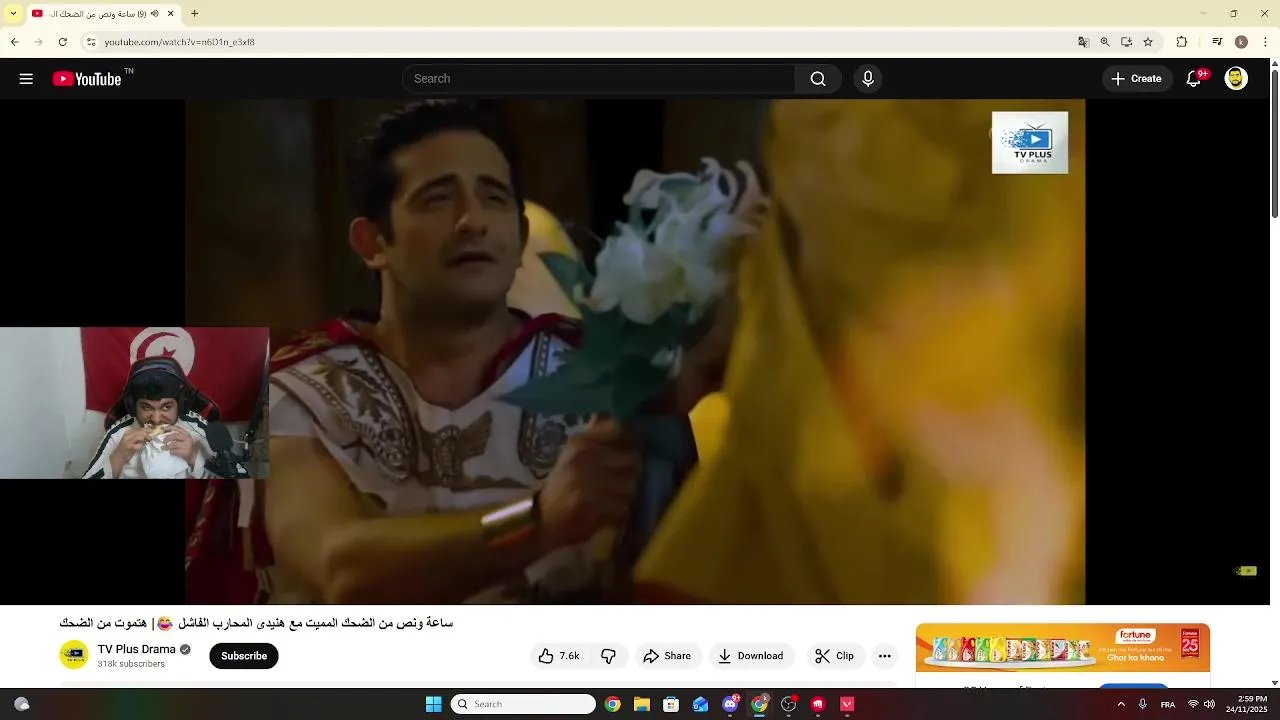Open Discord from taskbar
Screen dimensions: 1280x720
730,704
